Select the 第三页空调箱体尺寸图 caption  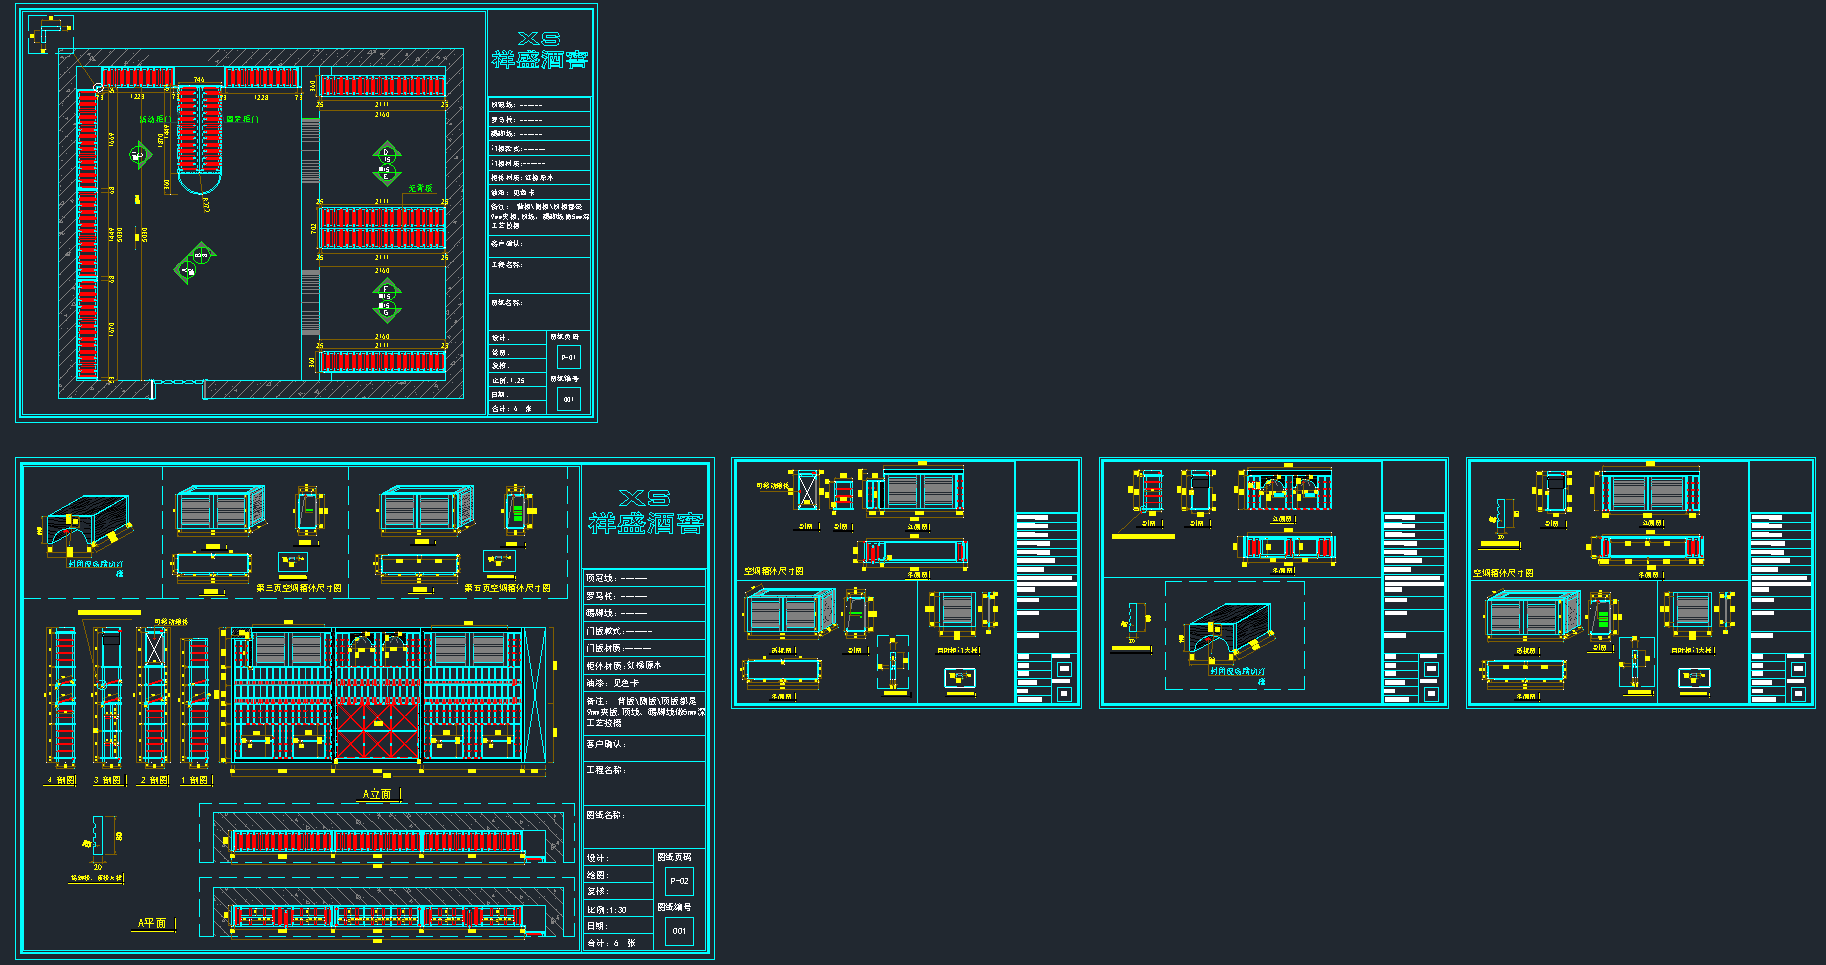(x=298, y=588)
